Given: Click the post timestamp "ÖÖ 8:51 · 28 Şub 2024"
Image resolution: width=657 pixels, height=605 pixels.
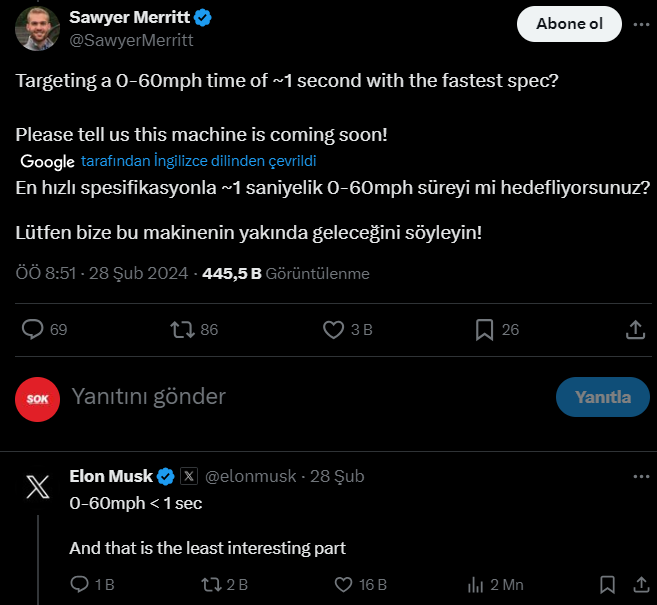Looking at the screenshot, I should (x=102, y=273).
